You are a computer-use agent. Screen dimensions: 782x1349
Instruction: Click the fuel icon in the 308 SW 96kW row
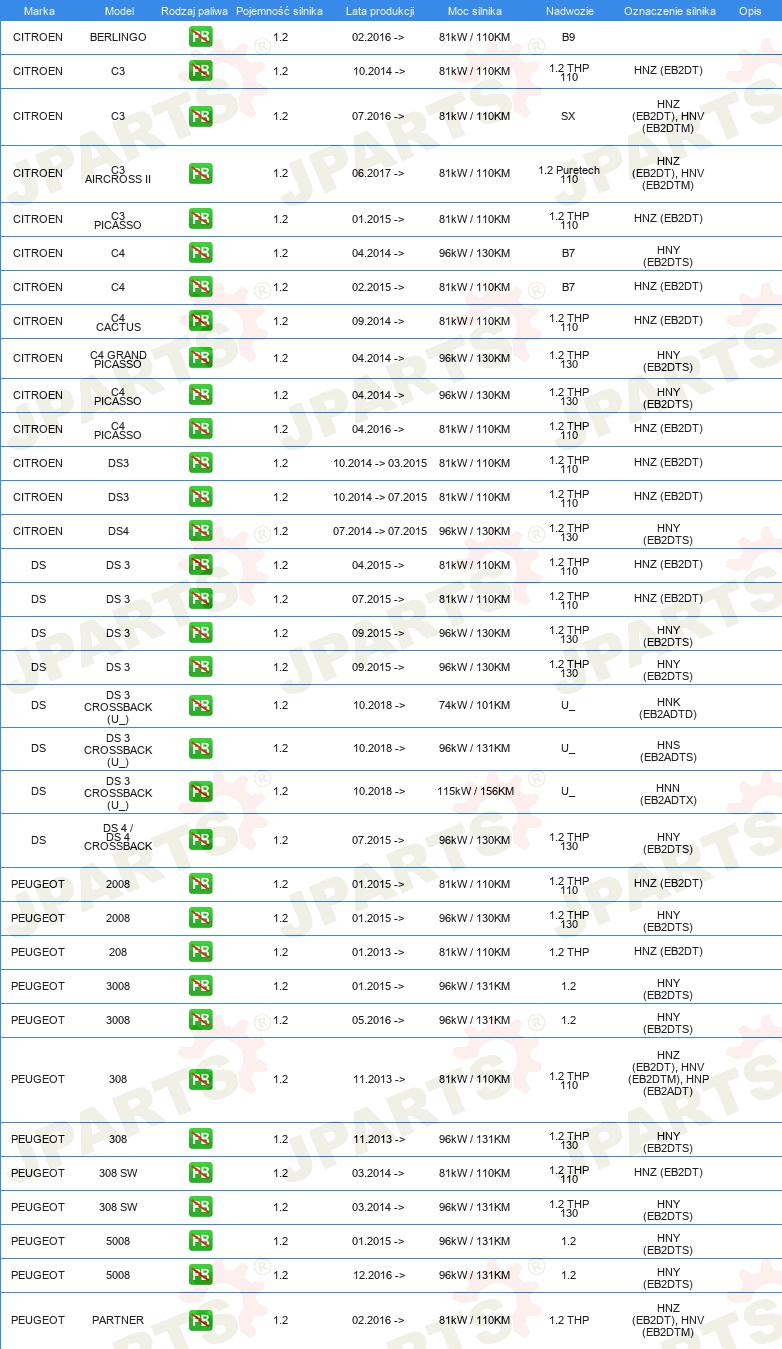point(200,1208)
